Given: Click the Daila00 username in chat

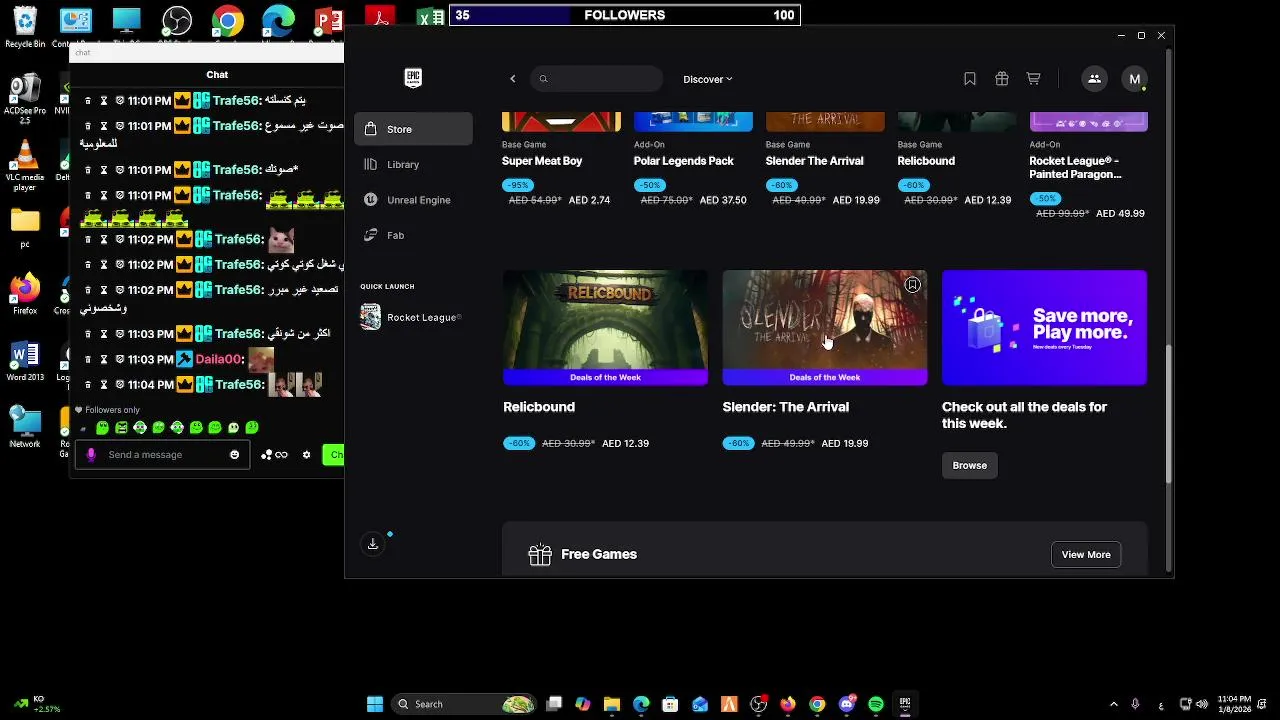Looking at the screenshot, I should 219,359.
